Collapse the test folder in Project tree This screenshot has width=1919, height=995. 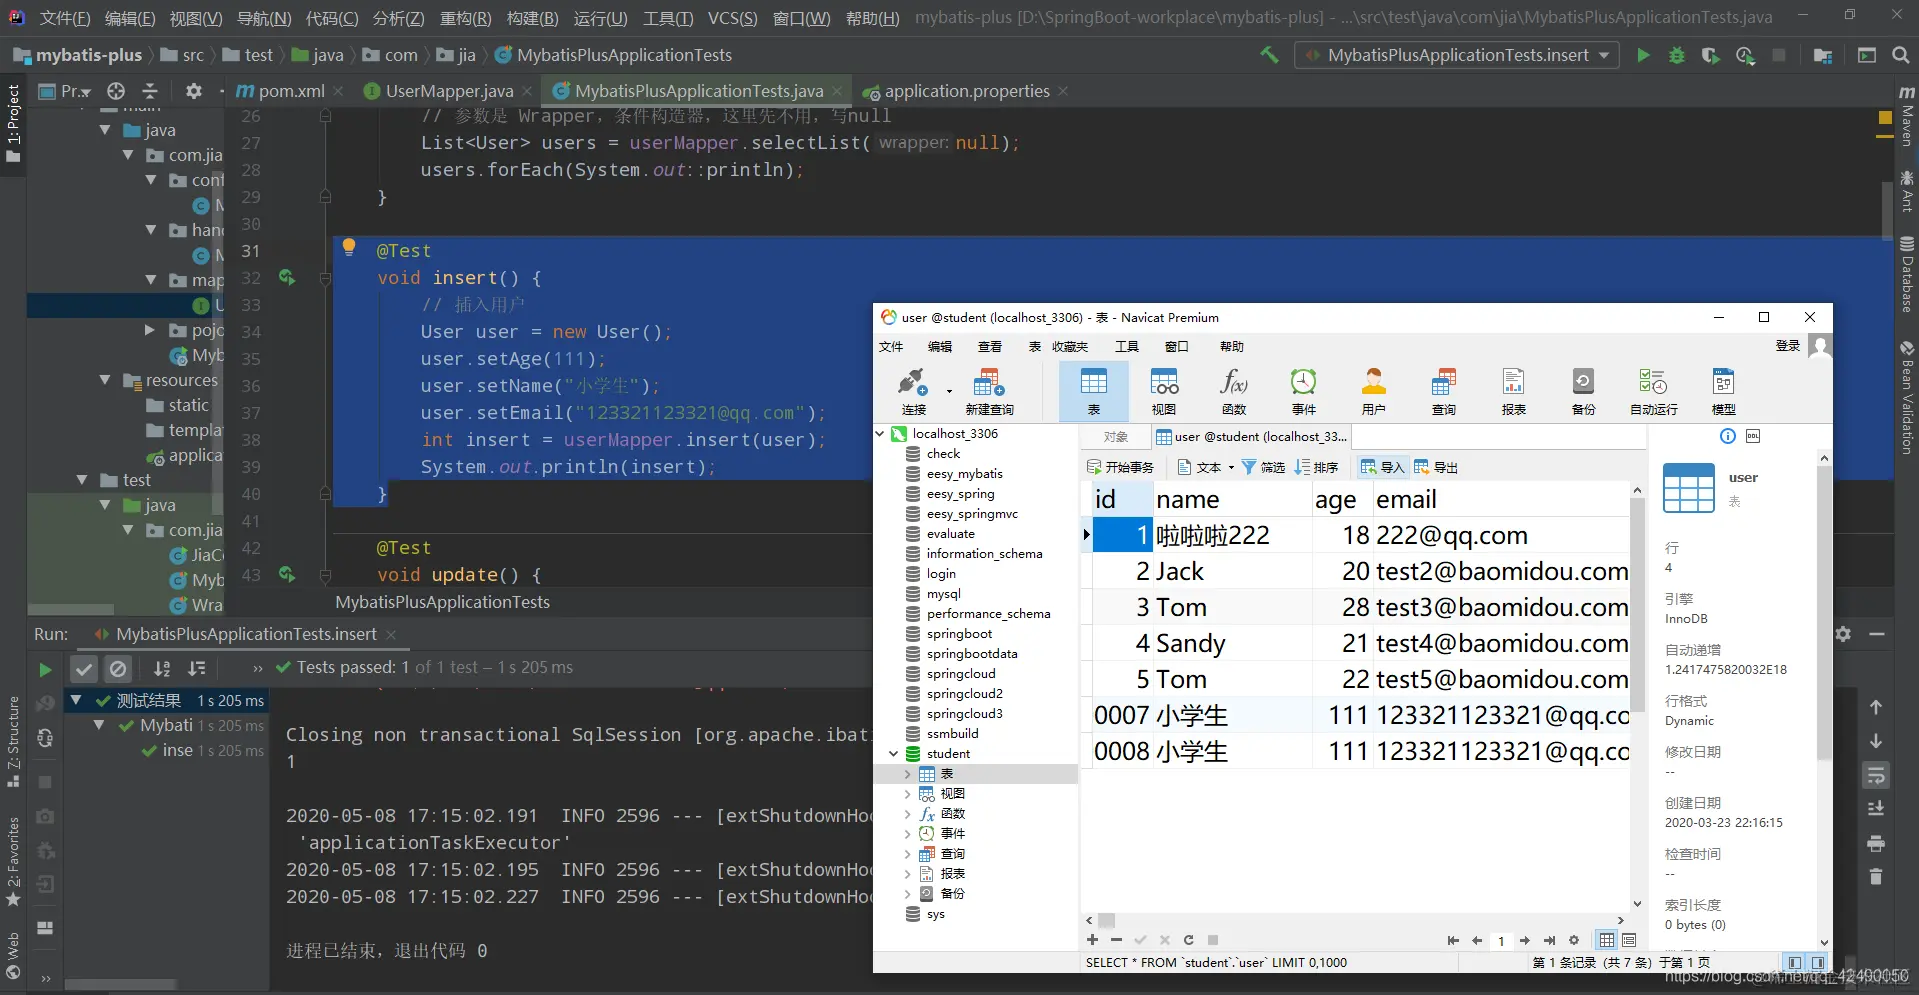pyautogui.click(x=83, y=480)
